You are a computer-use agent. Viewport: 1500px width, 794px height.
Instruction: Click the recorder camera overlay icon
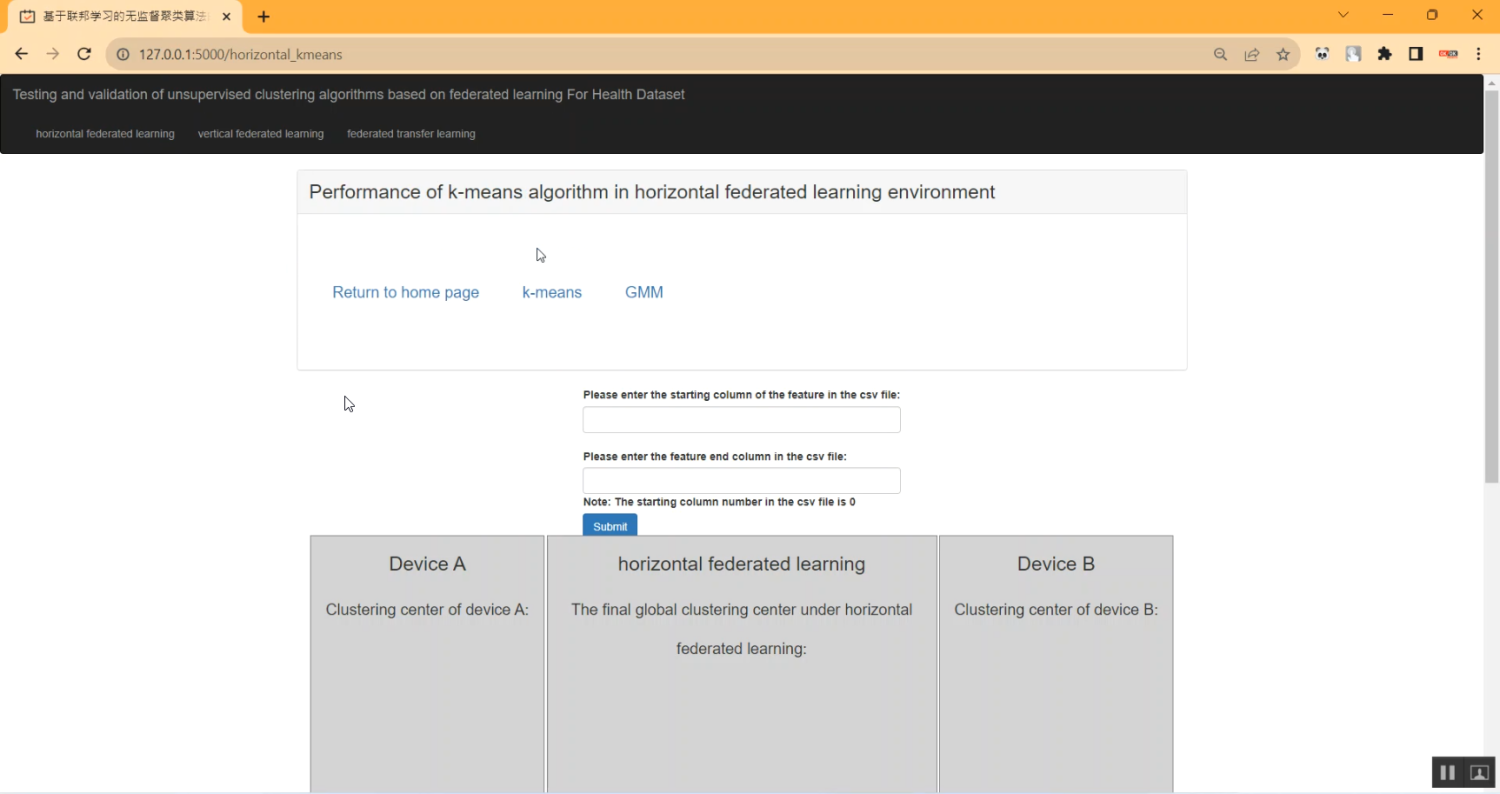click(1479, 771)
